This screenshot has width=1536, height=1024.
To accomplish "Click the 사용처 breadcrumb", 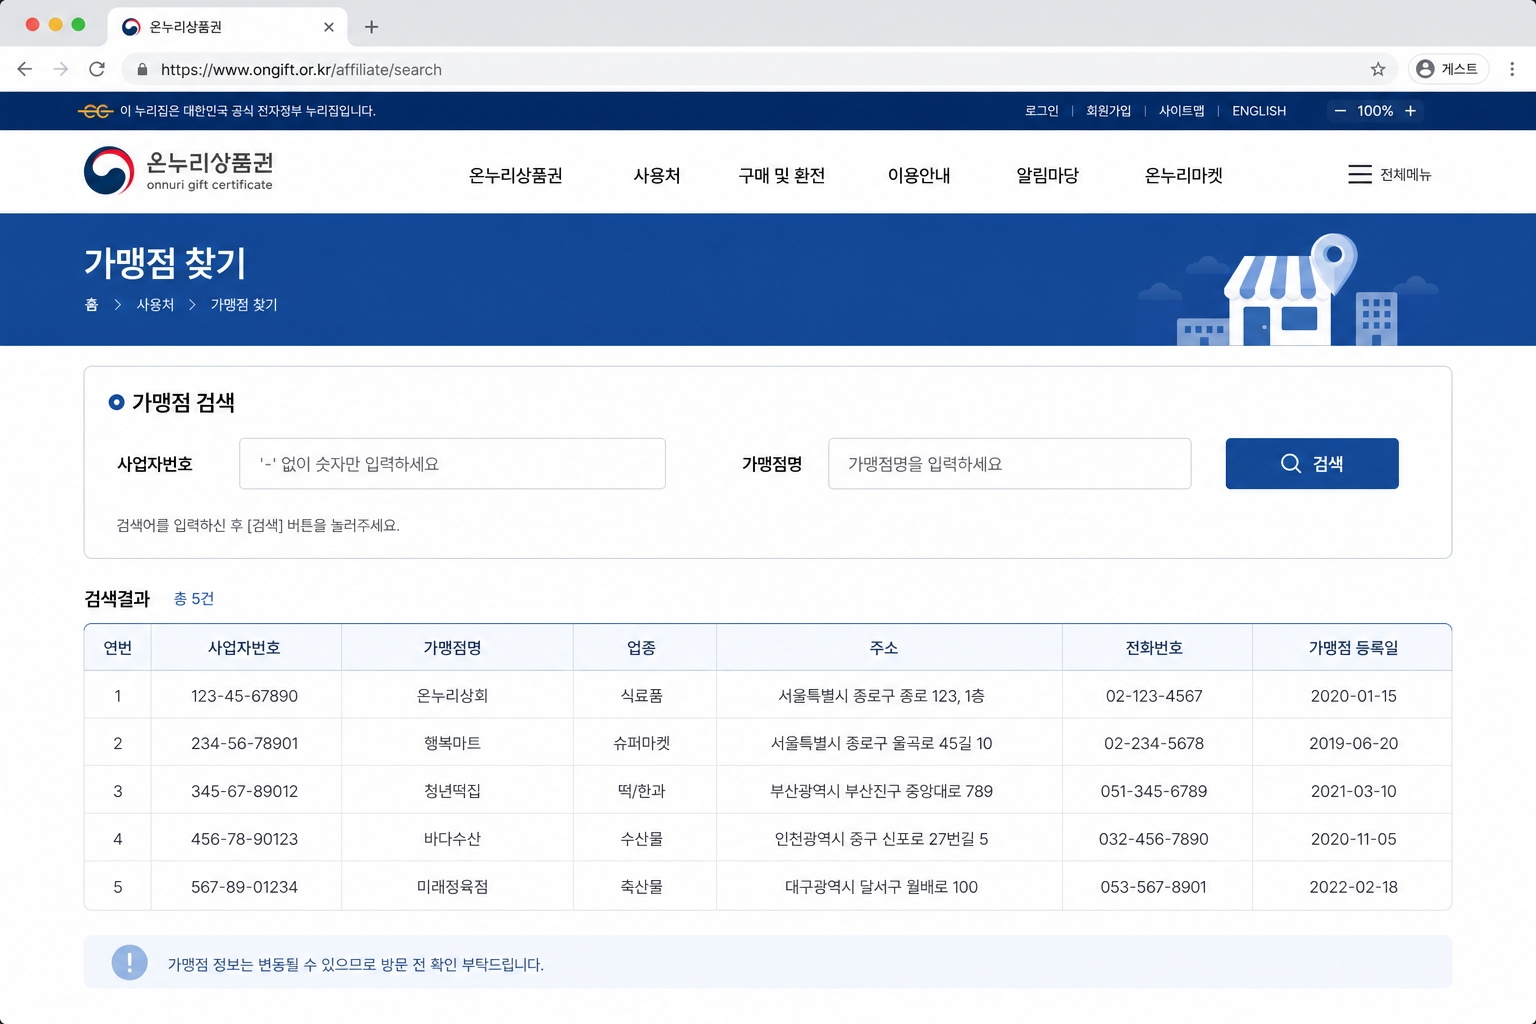I will coord(155,304).
